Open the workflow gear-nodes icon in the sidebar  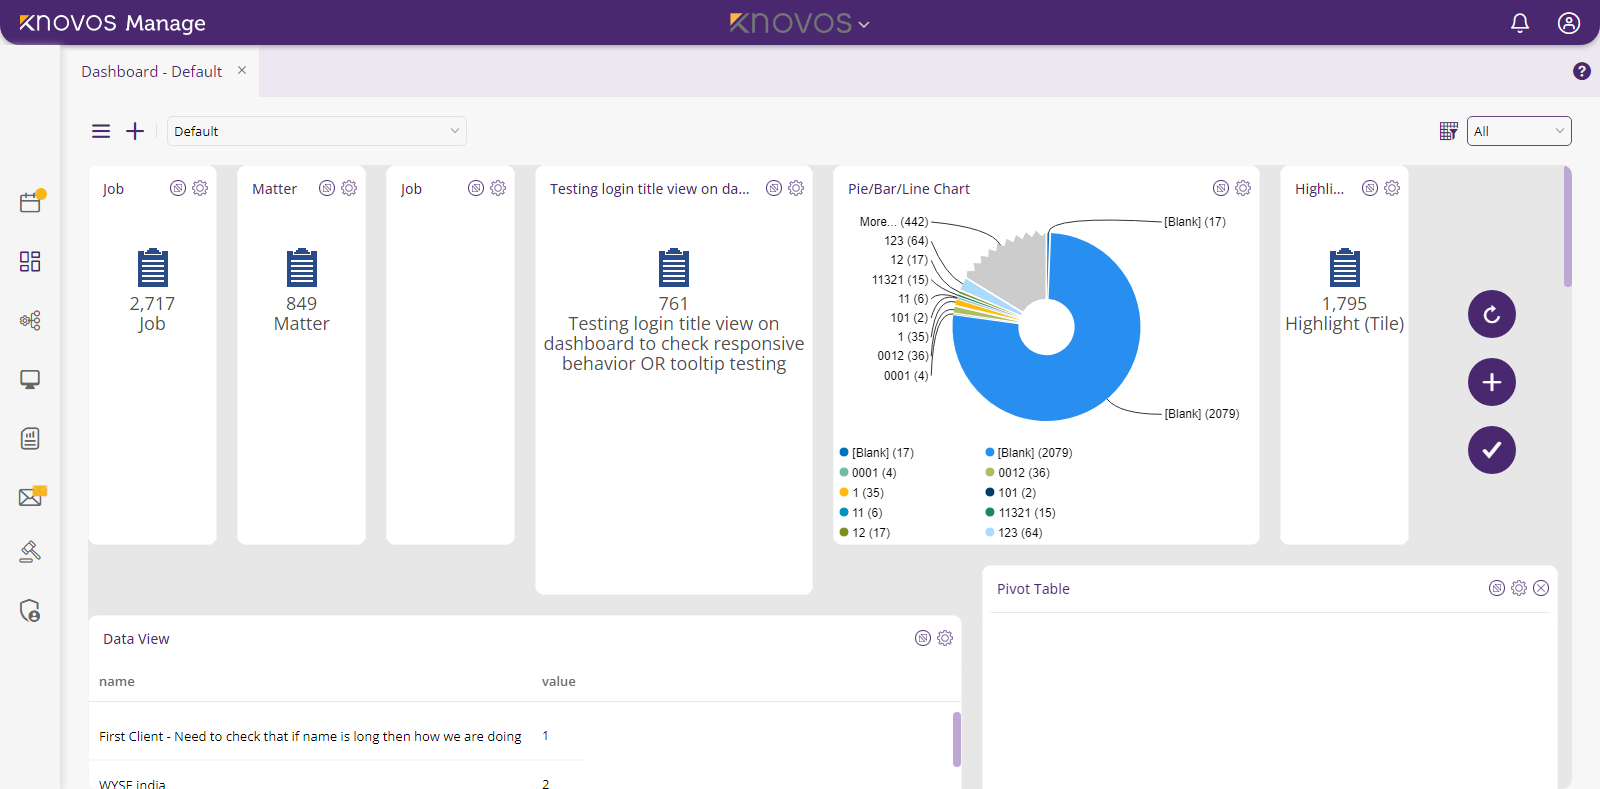30,320
